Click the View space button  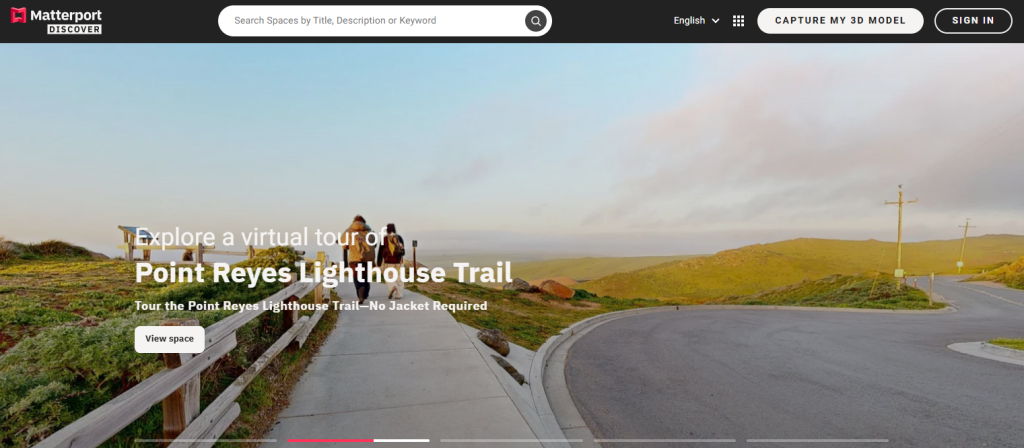(x=170, y=339)
